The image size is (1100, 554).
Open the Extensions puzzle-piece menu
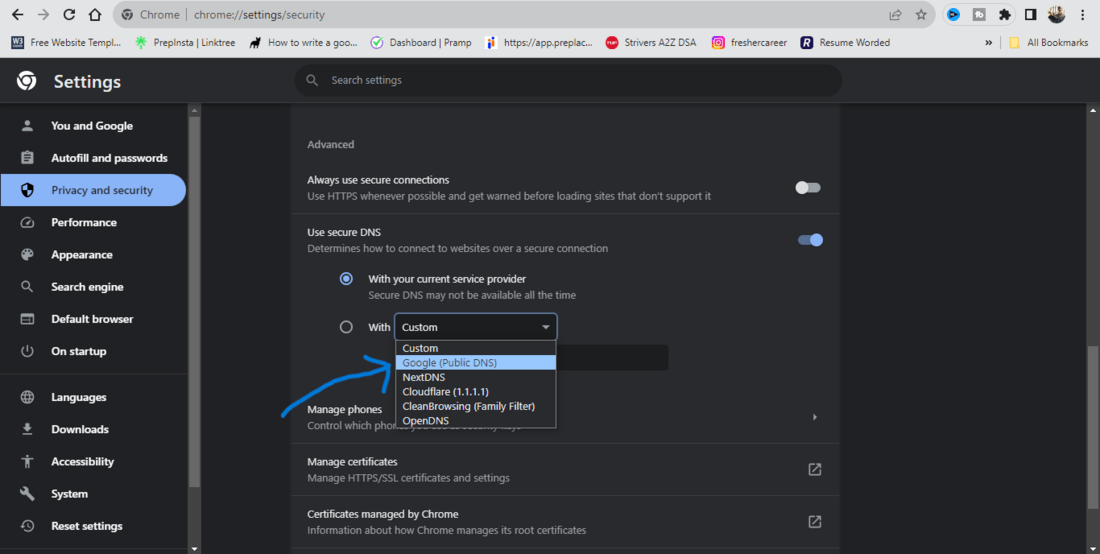[1005, 15]
